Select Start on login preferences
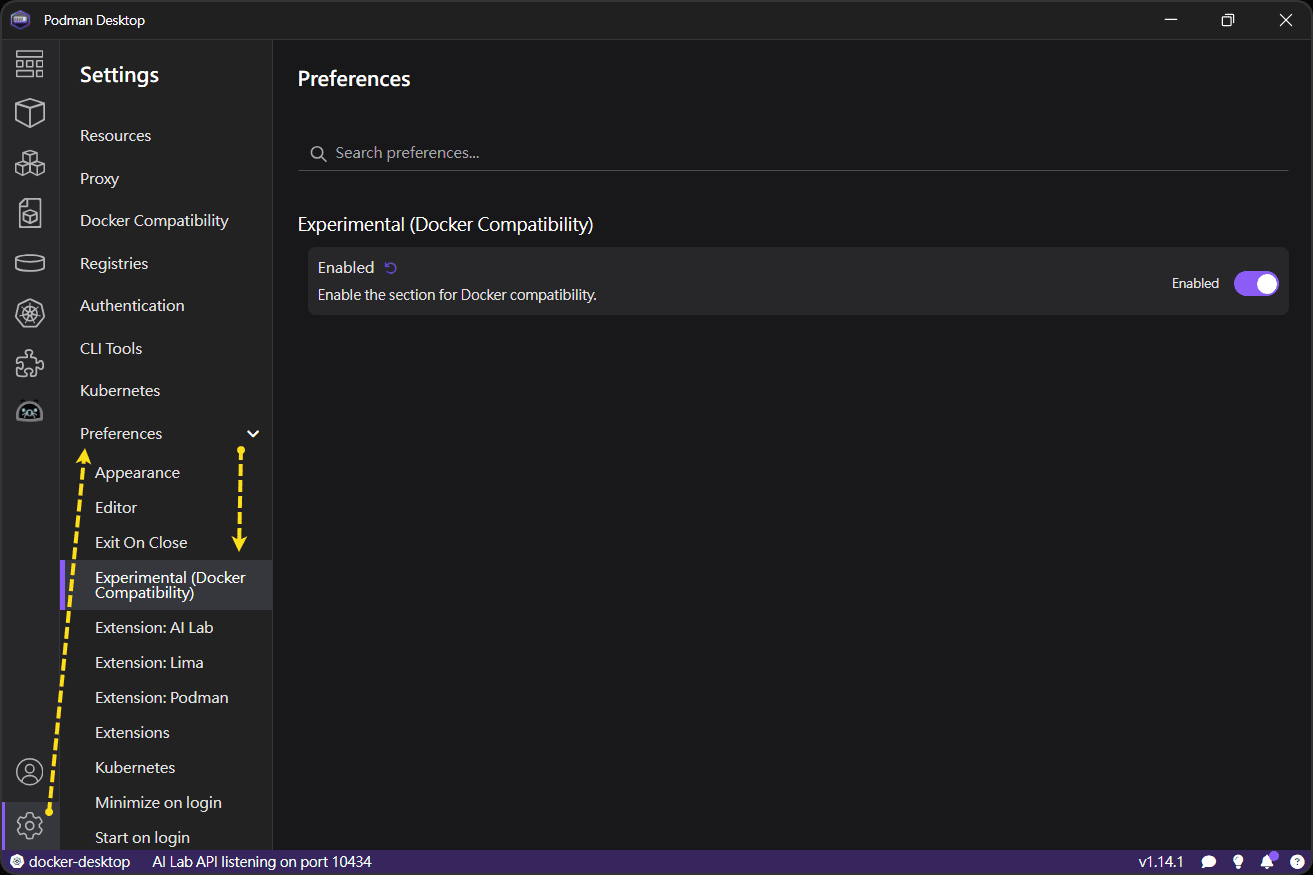Screen dimensions: 1313x875 click(142, 838)
